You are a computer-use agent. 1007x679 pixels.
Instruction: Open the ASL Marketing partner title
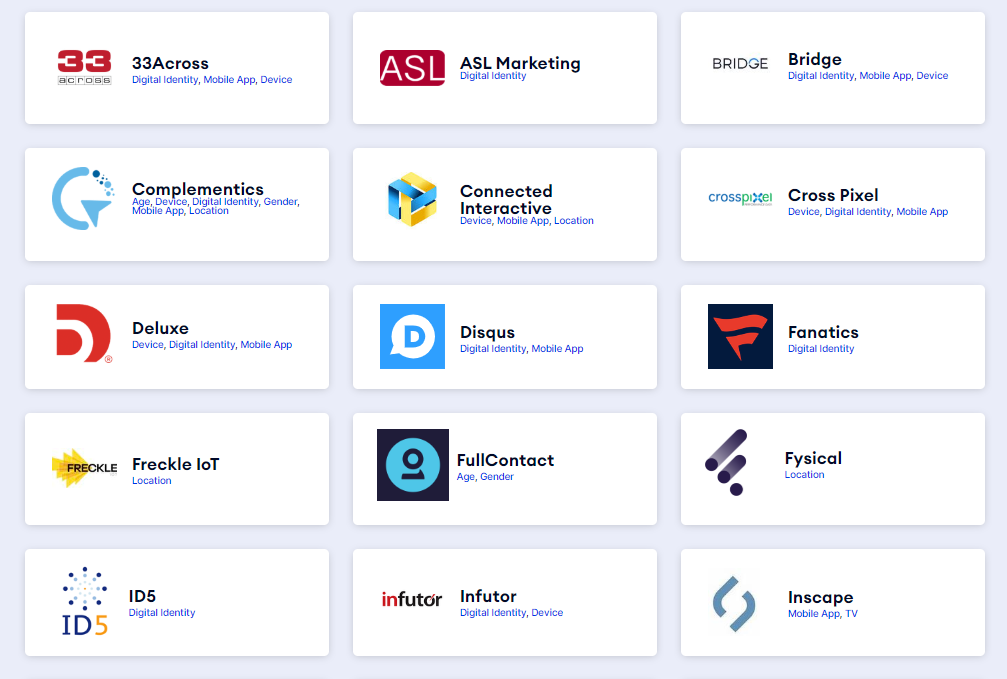coord(520,63)
